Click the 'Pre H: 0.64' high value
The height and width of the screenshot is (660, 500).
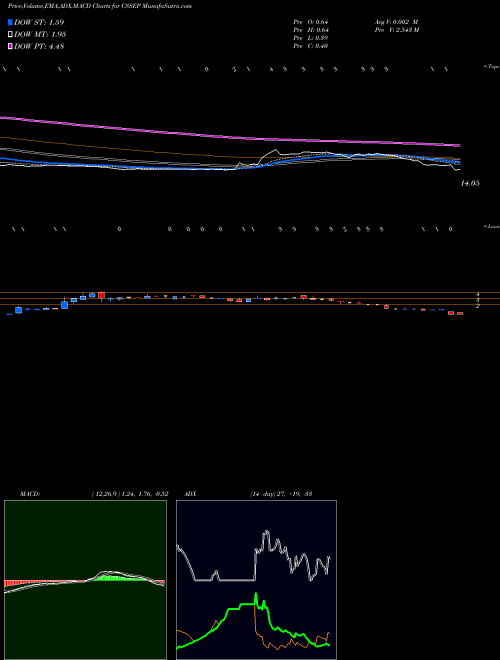coord(311,30)
